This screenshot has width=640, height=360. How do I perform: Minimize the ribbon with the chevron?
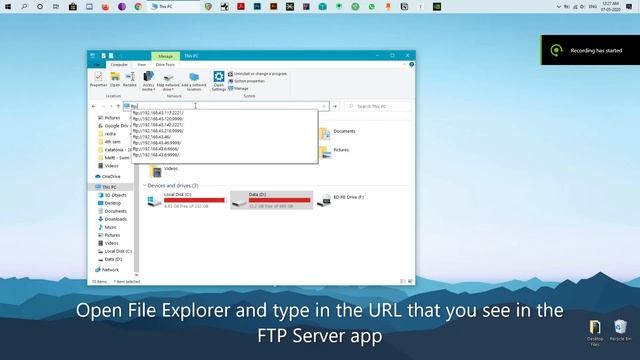click(404, 64)
